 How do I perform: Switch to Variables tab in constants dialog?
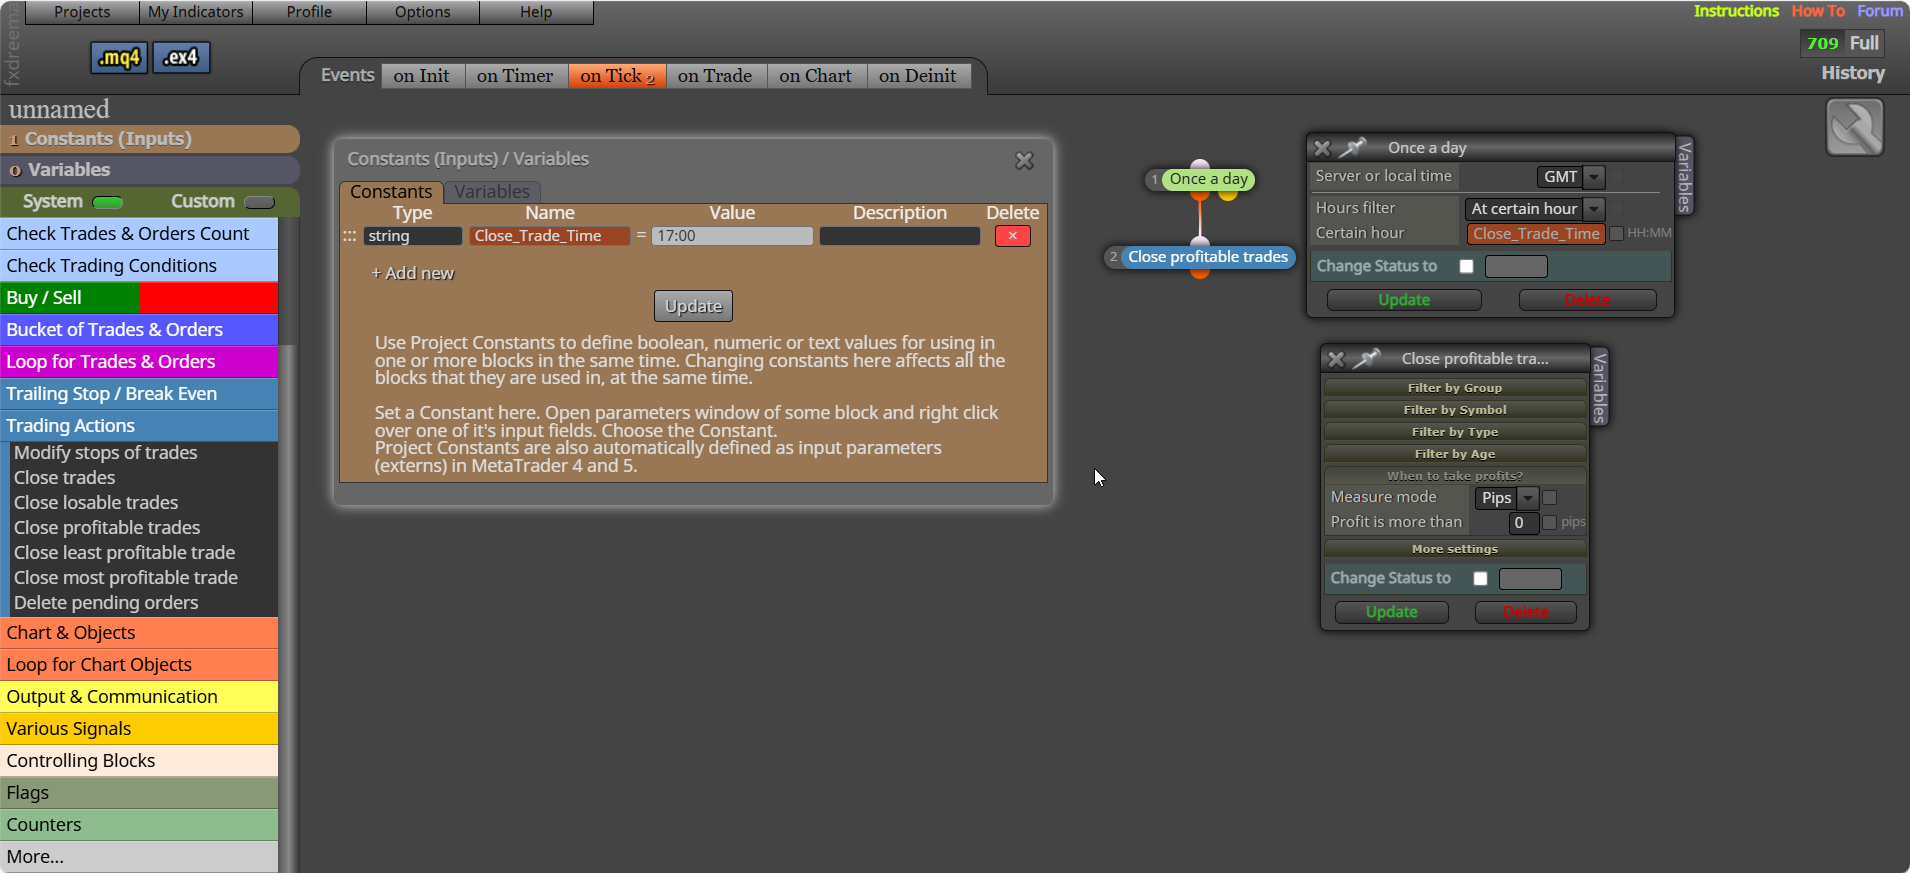(492, 192)
